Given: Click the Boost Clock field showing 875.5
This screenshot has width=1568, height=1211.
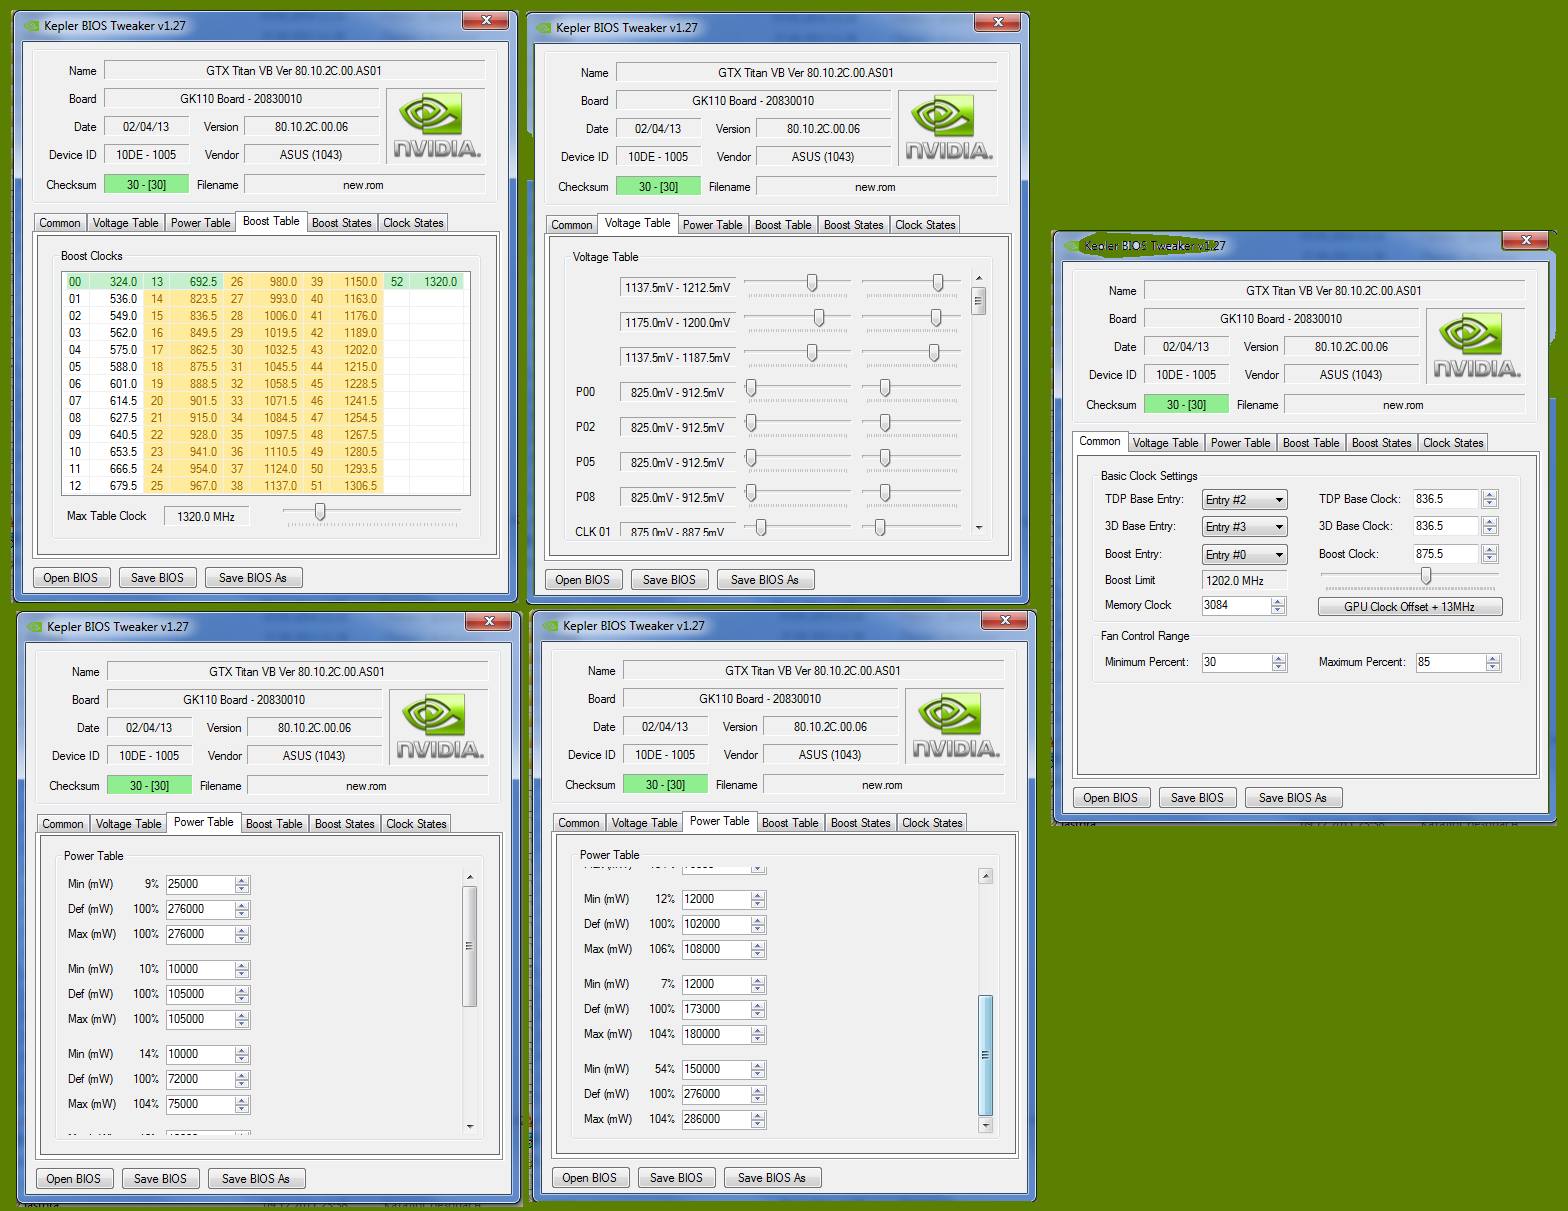Looking at the screenshot, I should (x=1446, y=554).
